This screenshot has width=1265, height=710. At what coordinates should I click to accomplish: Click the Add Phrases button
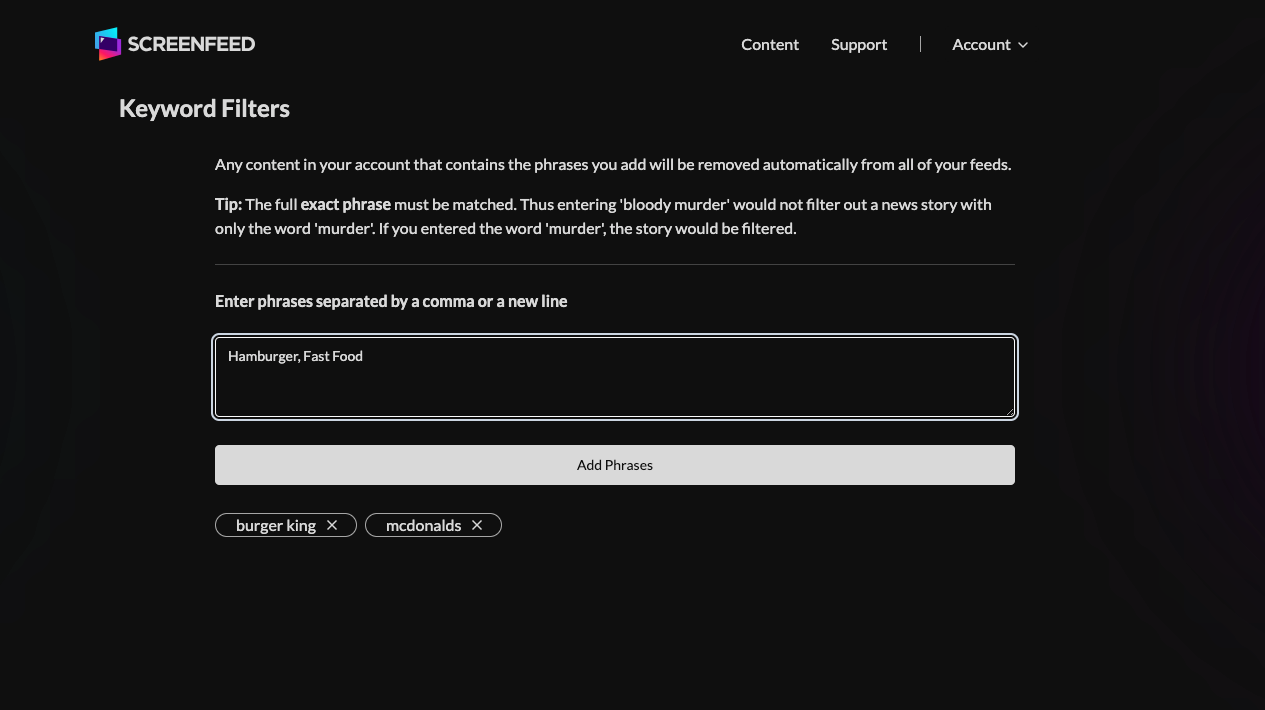pos(615,465)
